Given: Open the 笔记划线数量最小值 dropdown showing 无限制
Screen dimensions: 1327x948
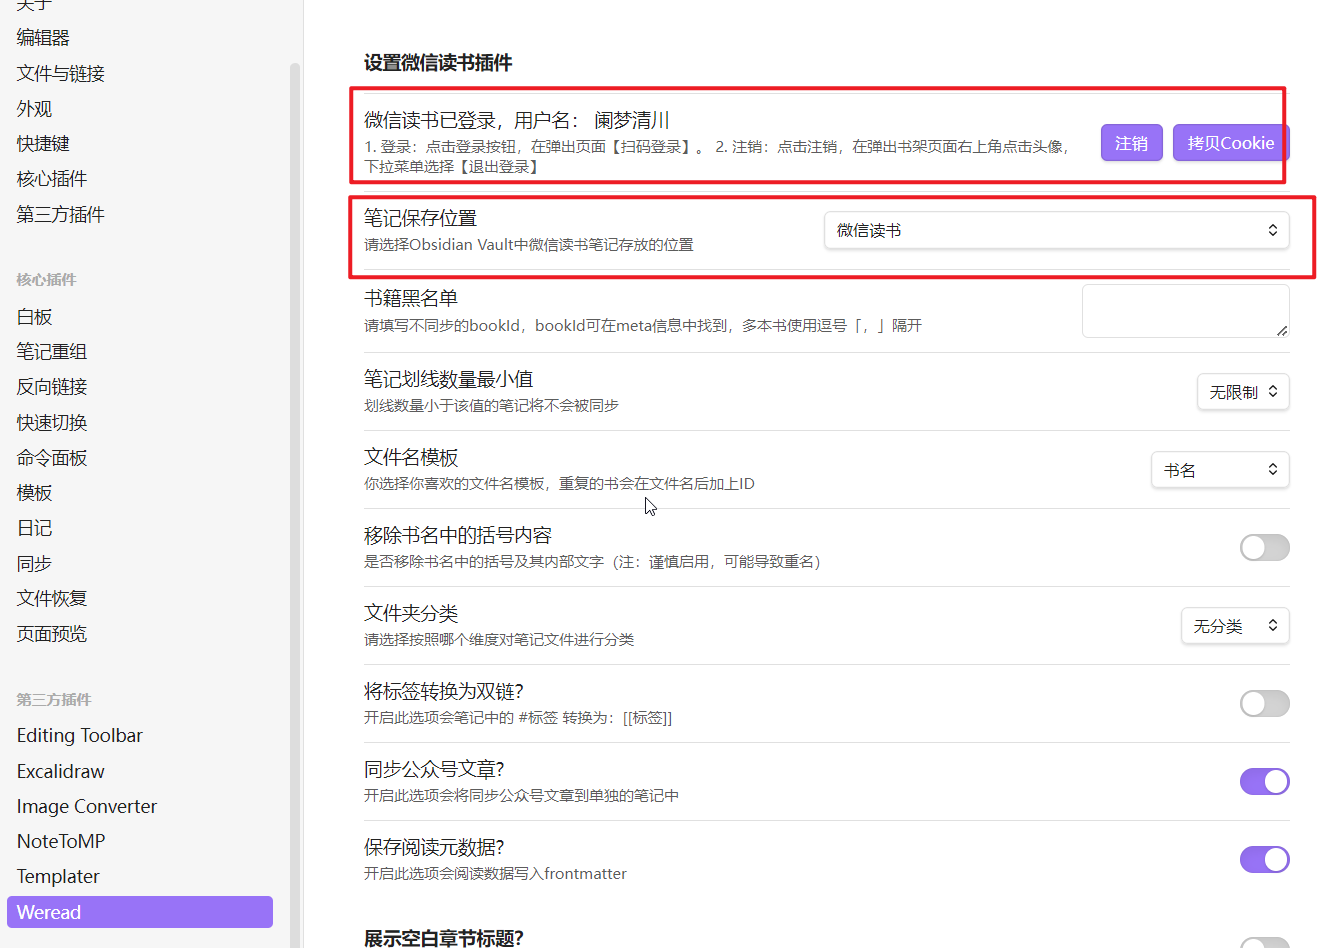Looking at the screenshot, I should click(x=1243, y=392).
